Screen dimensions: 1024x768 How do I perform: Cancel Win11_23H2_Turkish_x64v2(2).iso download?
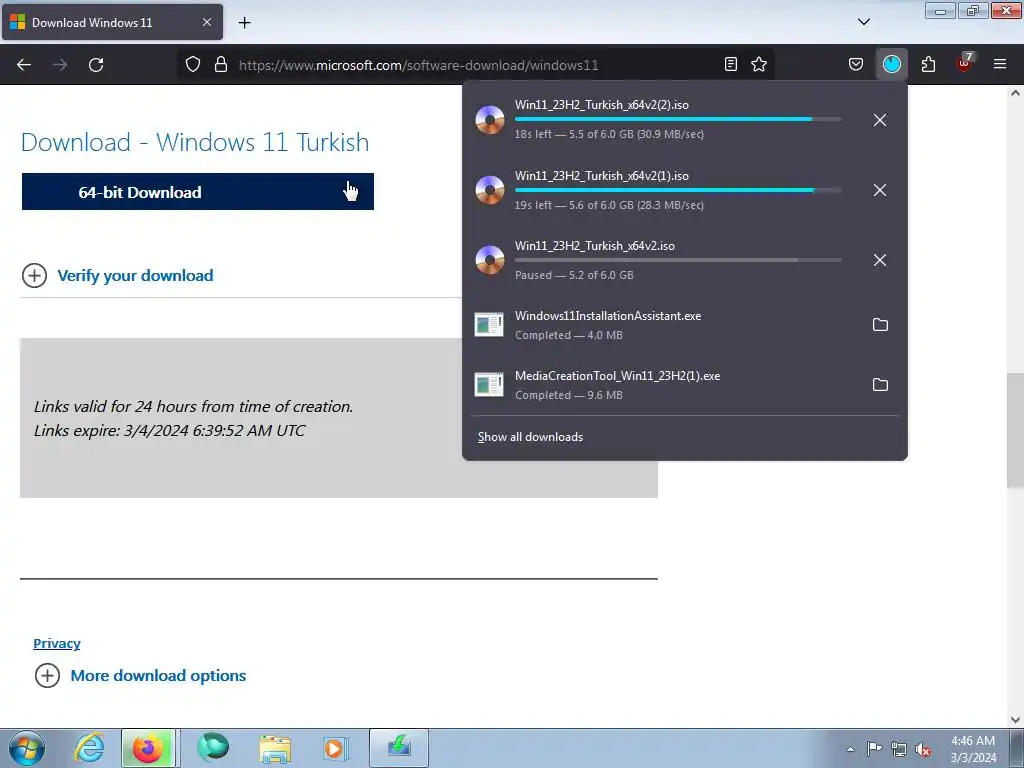coord(880,120)
